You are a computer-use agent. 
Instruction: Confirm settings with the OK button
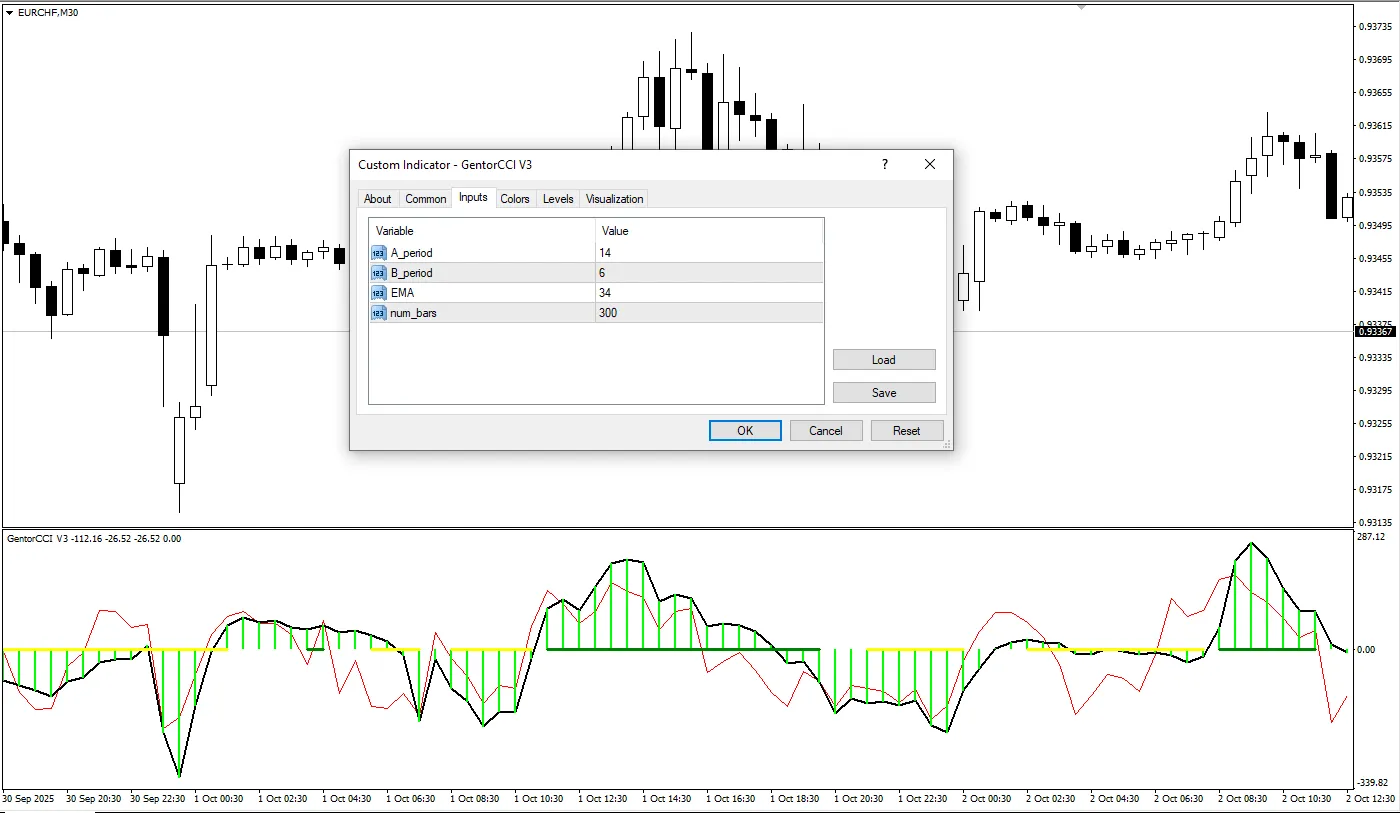click(x=745, y=431)
